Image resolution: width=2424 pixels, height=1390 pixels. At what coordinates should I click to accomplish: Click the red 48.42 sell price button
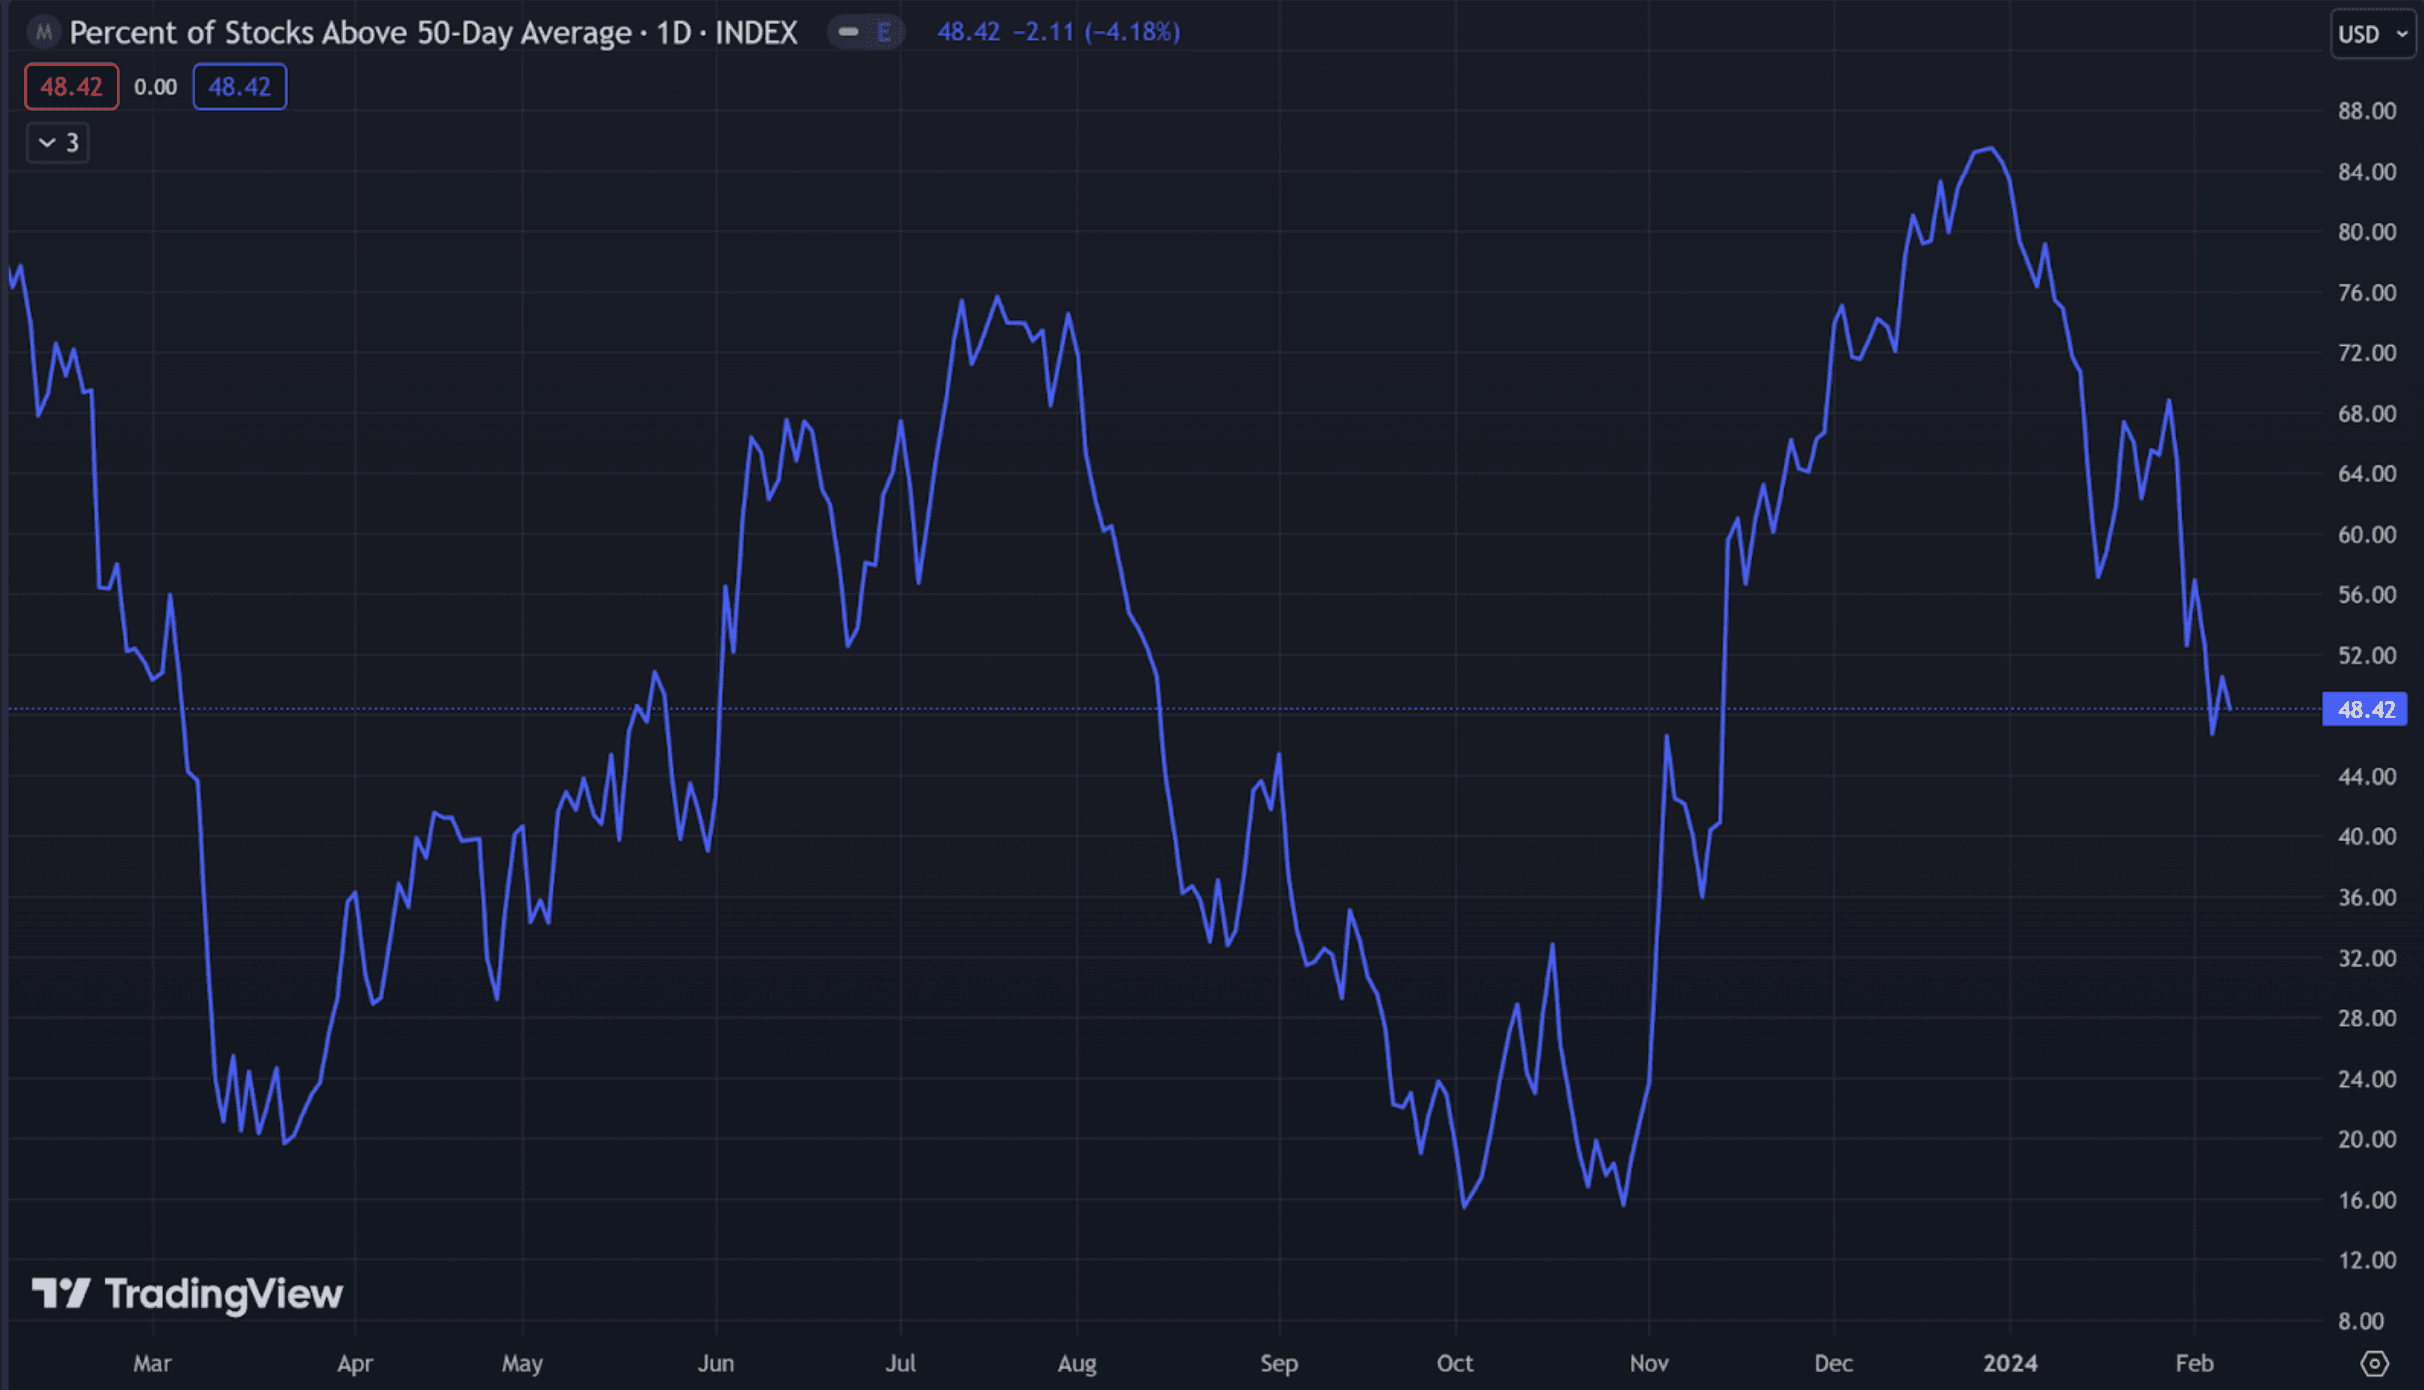pos(71,87)
